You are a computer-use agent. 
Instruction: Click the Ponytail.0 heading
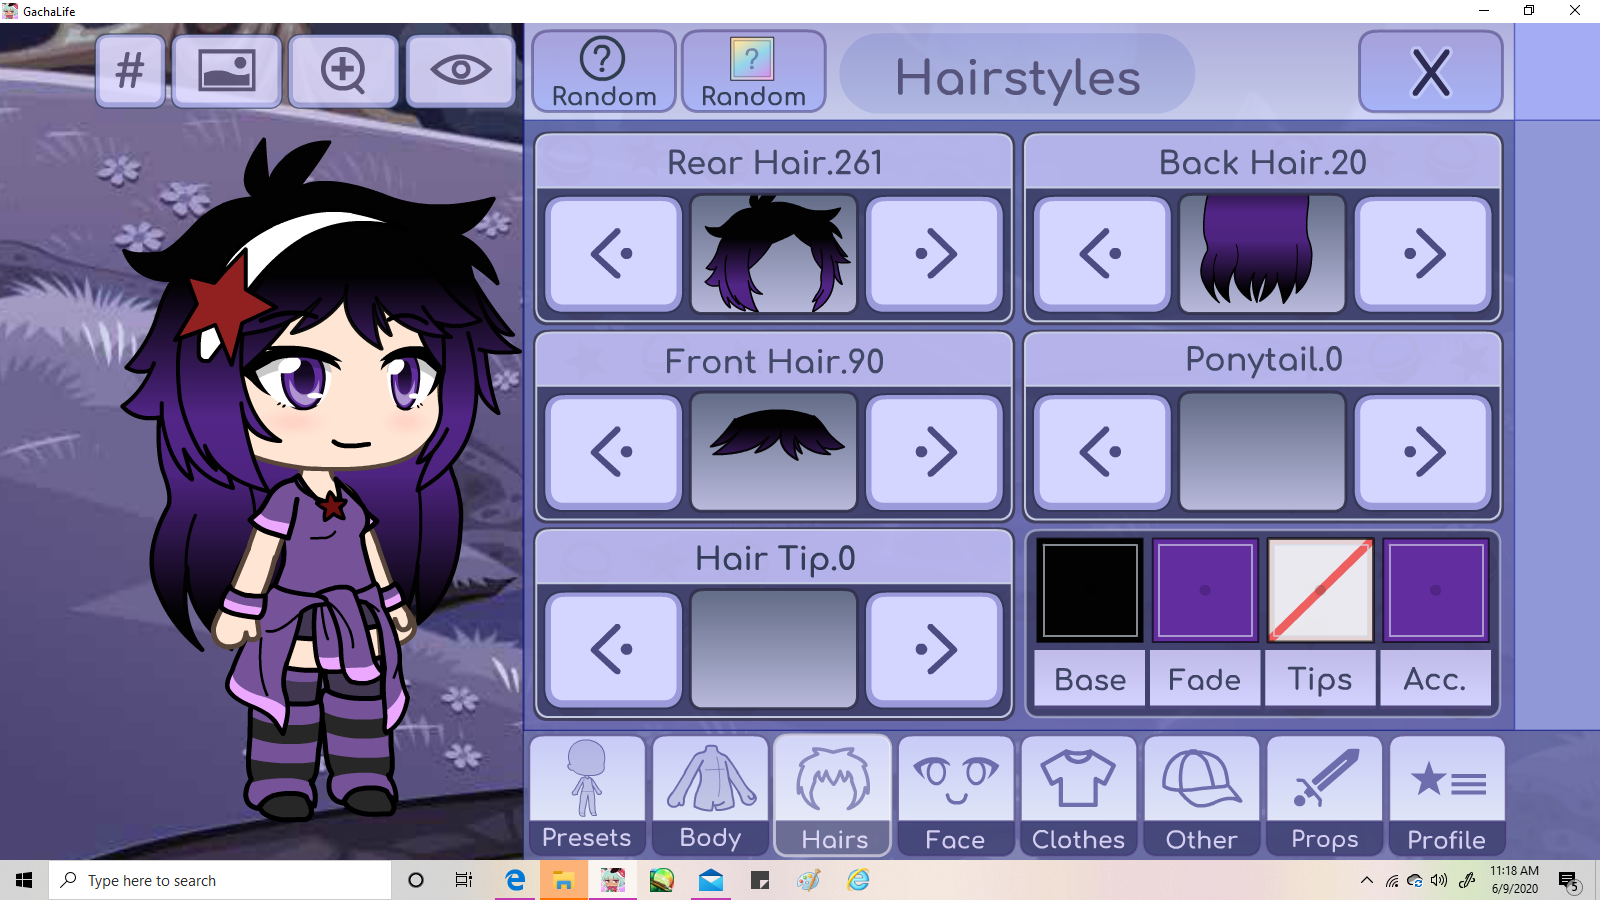(1263, 359)
